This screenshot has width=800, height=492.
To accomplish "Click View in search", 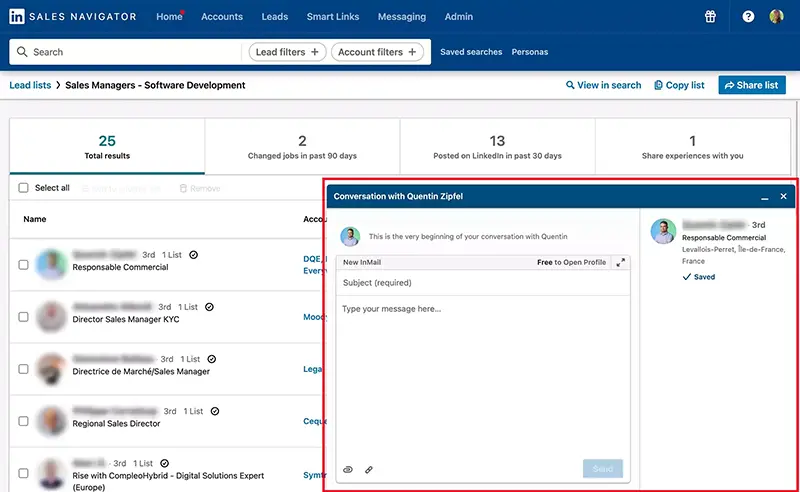I will pos(604,85).
